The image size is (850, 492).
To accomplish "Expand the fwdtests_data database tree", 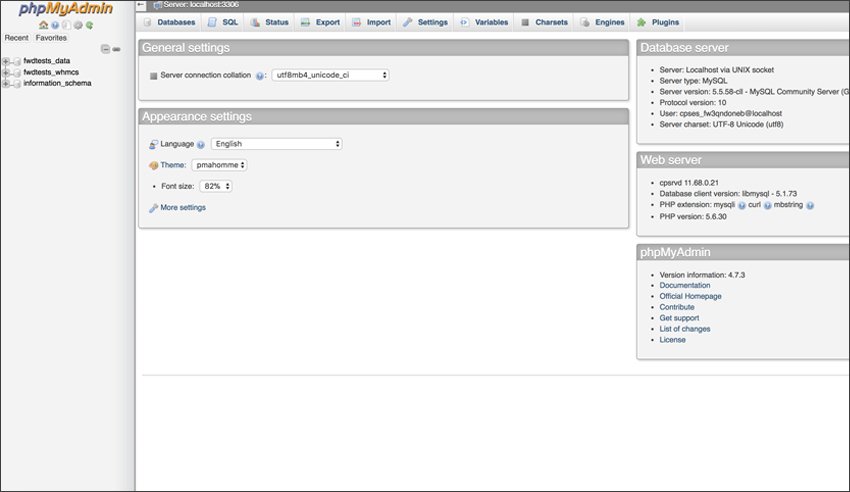I will (x=5, y=61).
